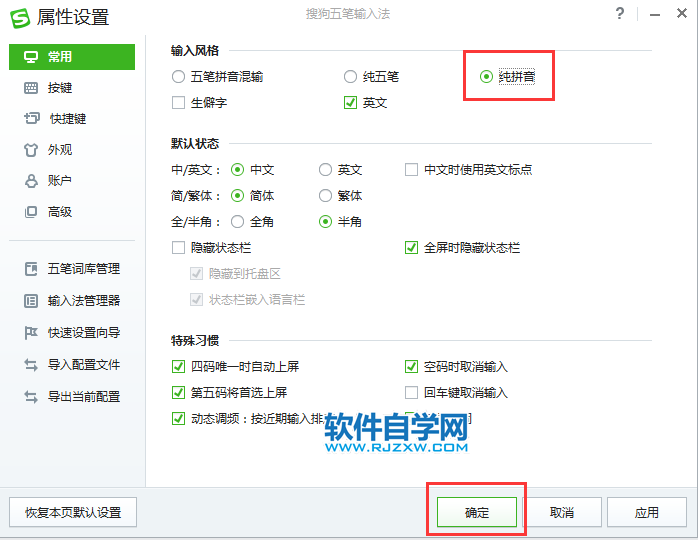The height and width of the screenshot is (540, 698).
Task: Click the dictionary icon beside 五笔词库管理
Action: [31, 269]
